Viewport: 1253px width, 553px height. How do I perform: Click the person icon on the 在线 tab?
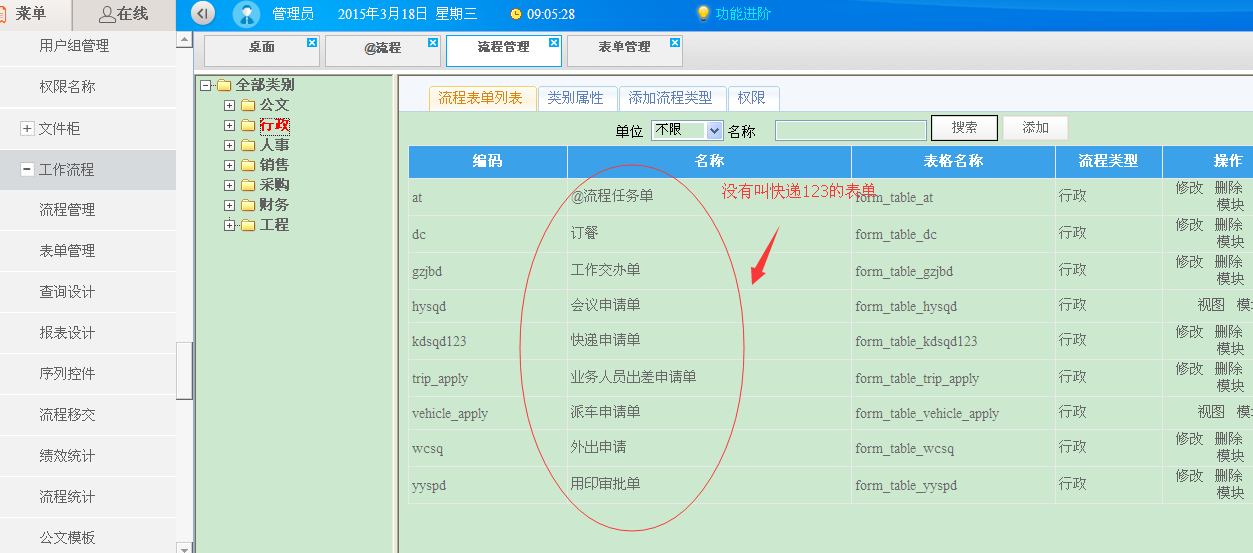pyautogui.click(x=107, y=13)
